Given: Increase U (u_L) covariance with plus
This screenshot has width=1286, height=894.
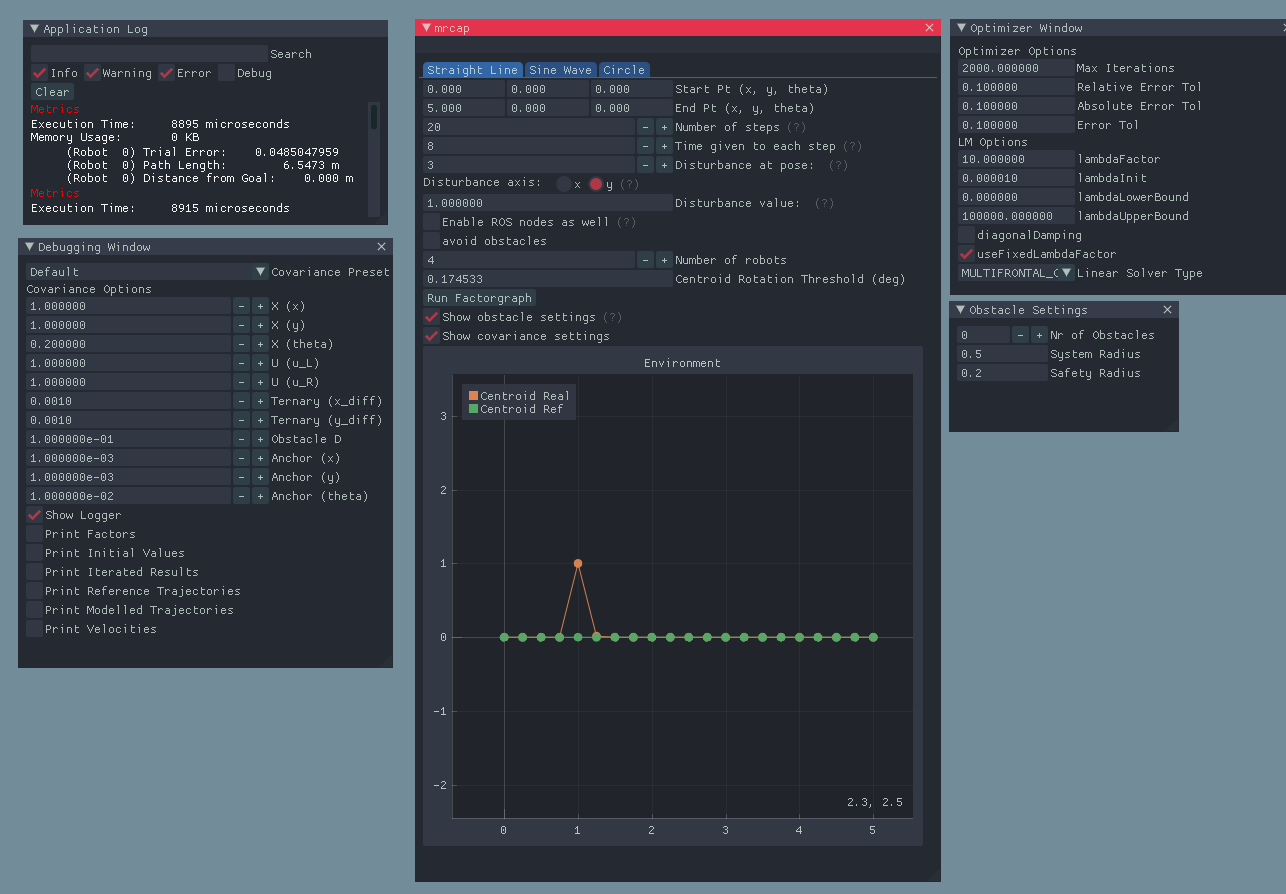Looking at the screenshot, I should (x=260, y=363).
